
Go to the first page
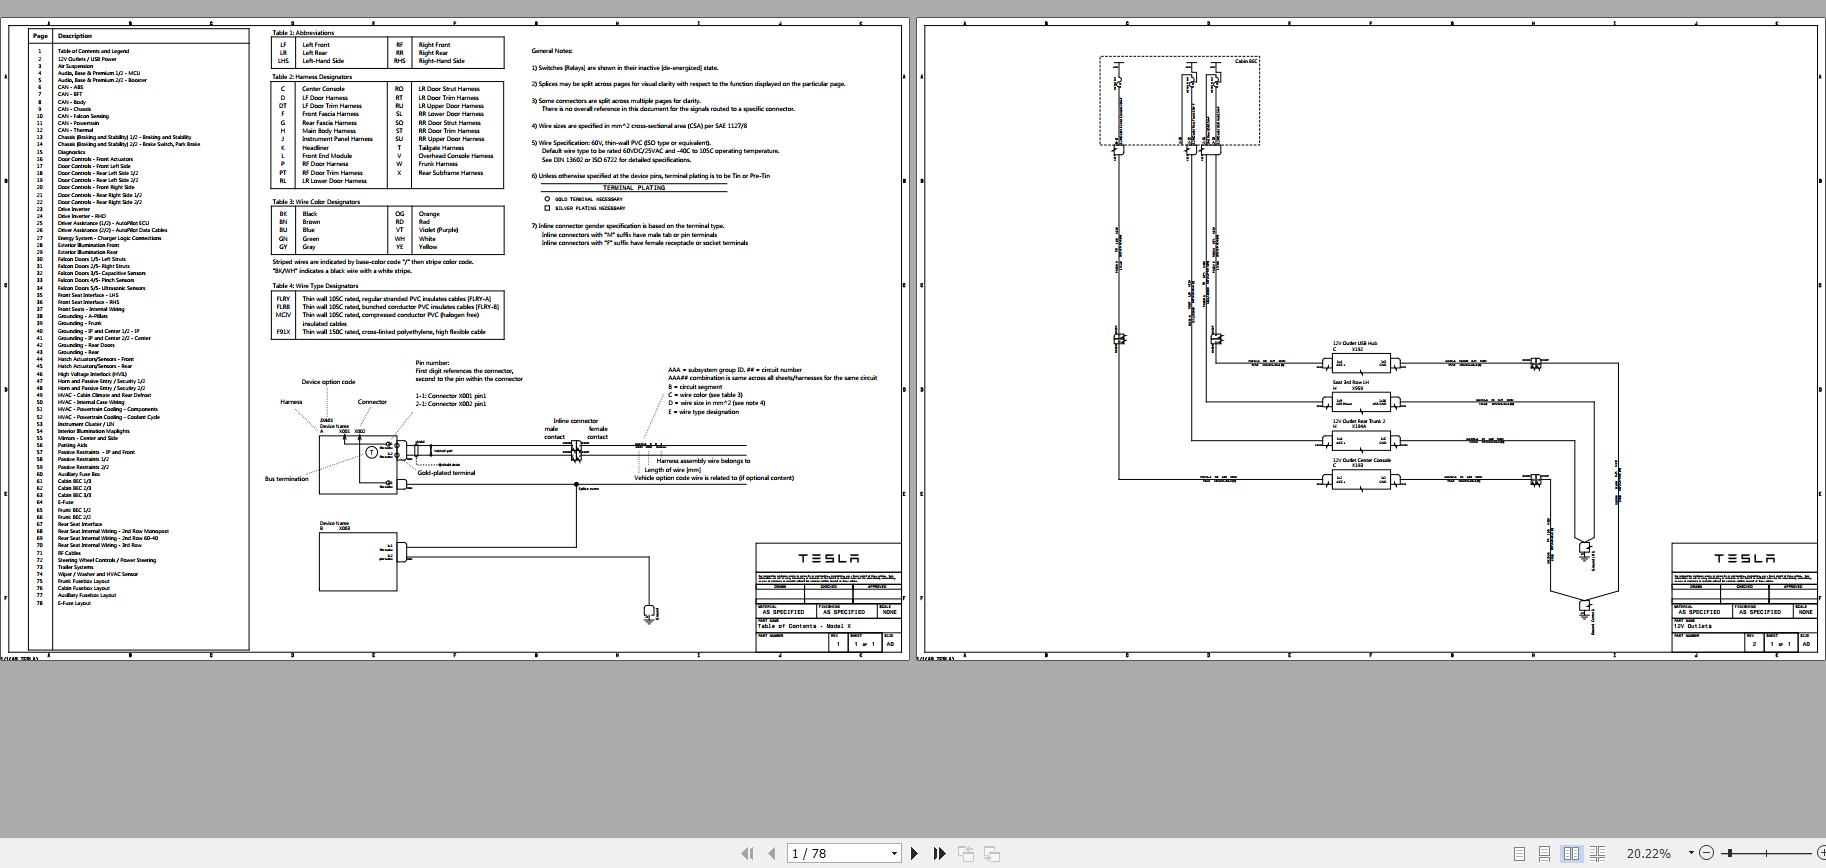tap(746, 853)
